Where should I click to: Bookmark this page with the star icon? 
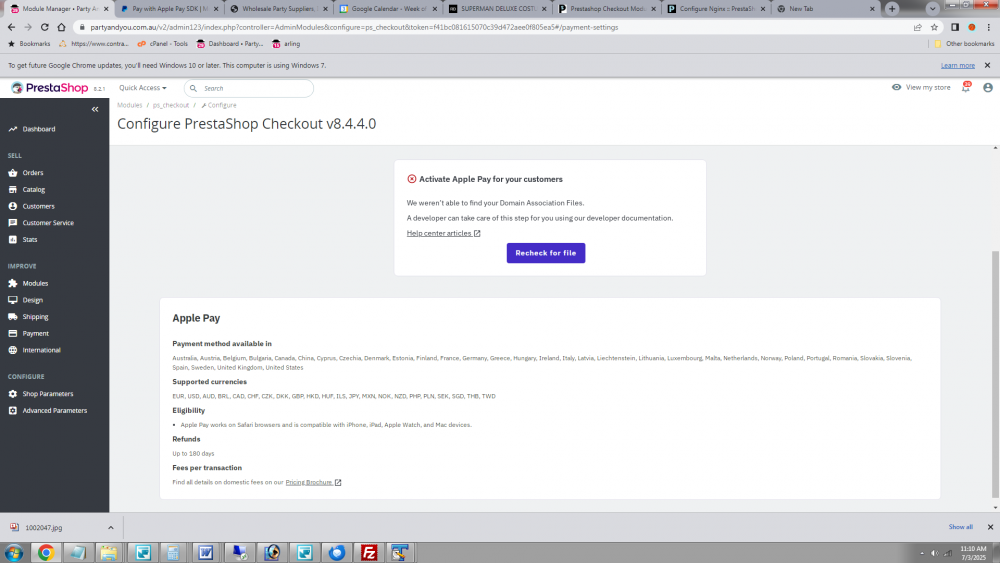[934, 27]
